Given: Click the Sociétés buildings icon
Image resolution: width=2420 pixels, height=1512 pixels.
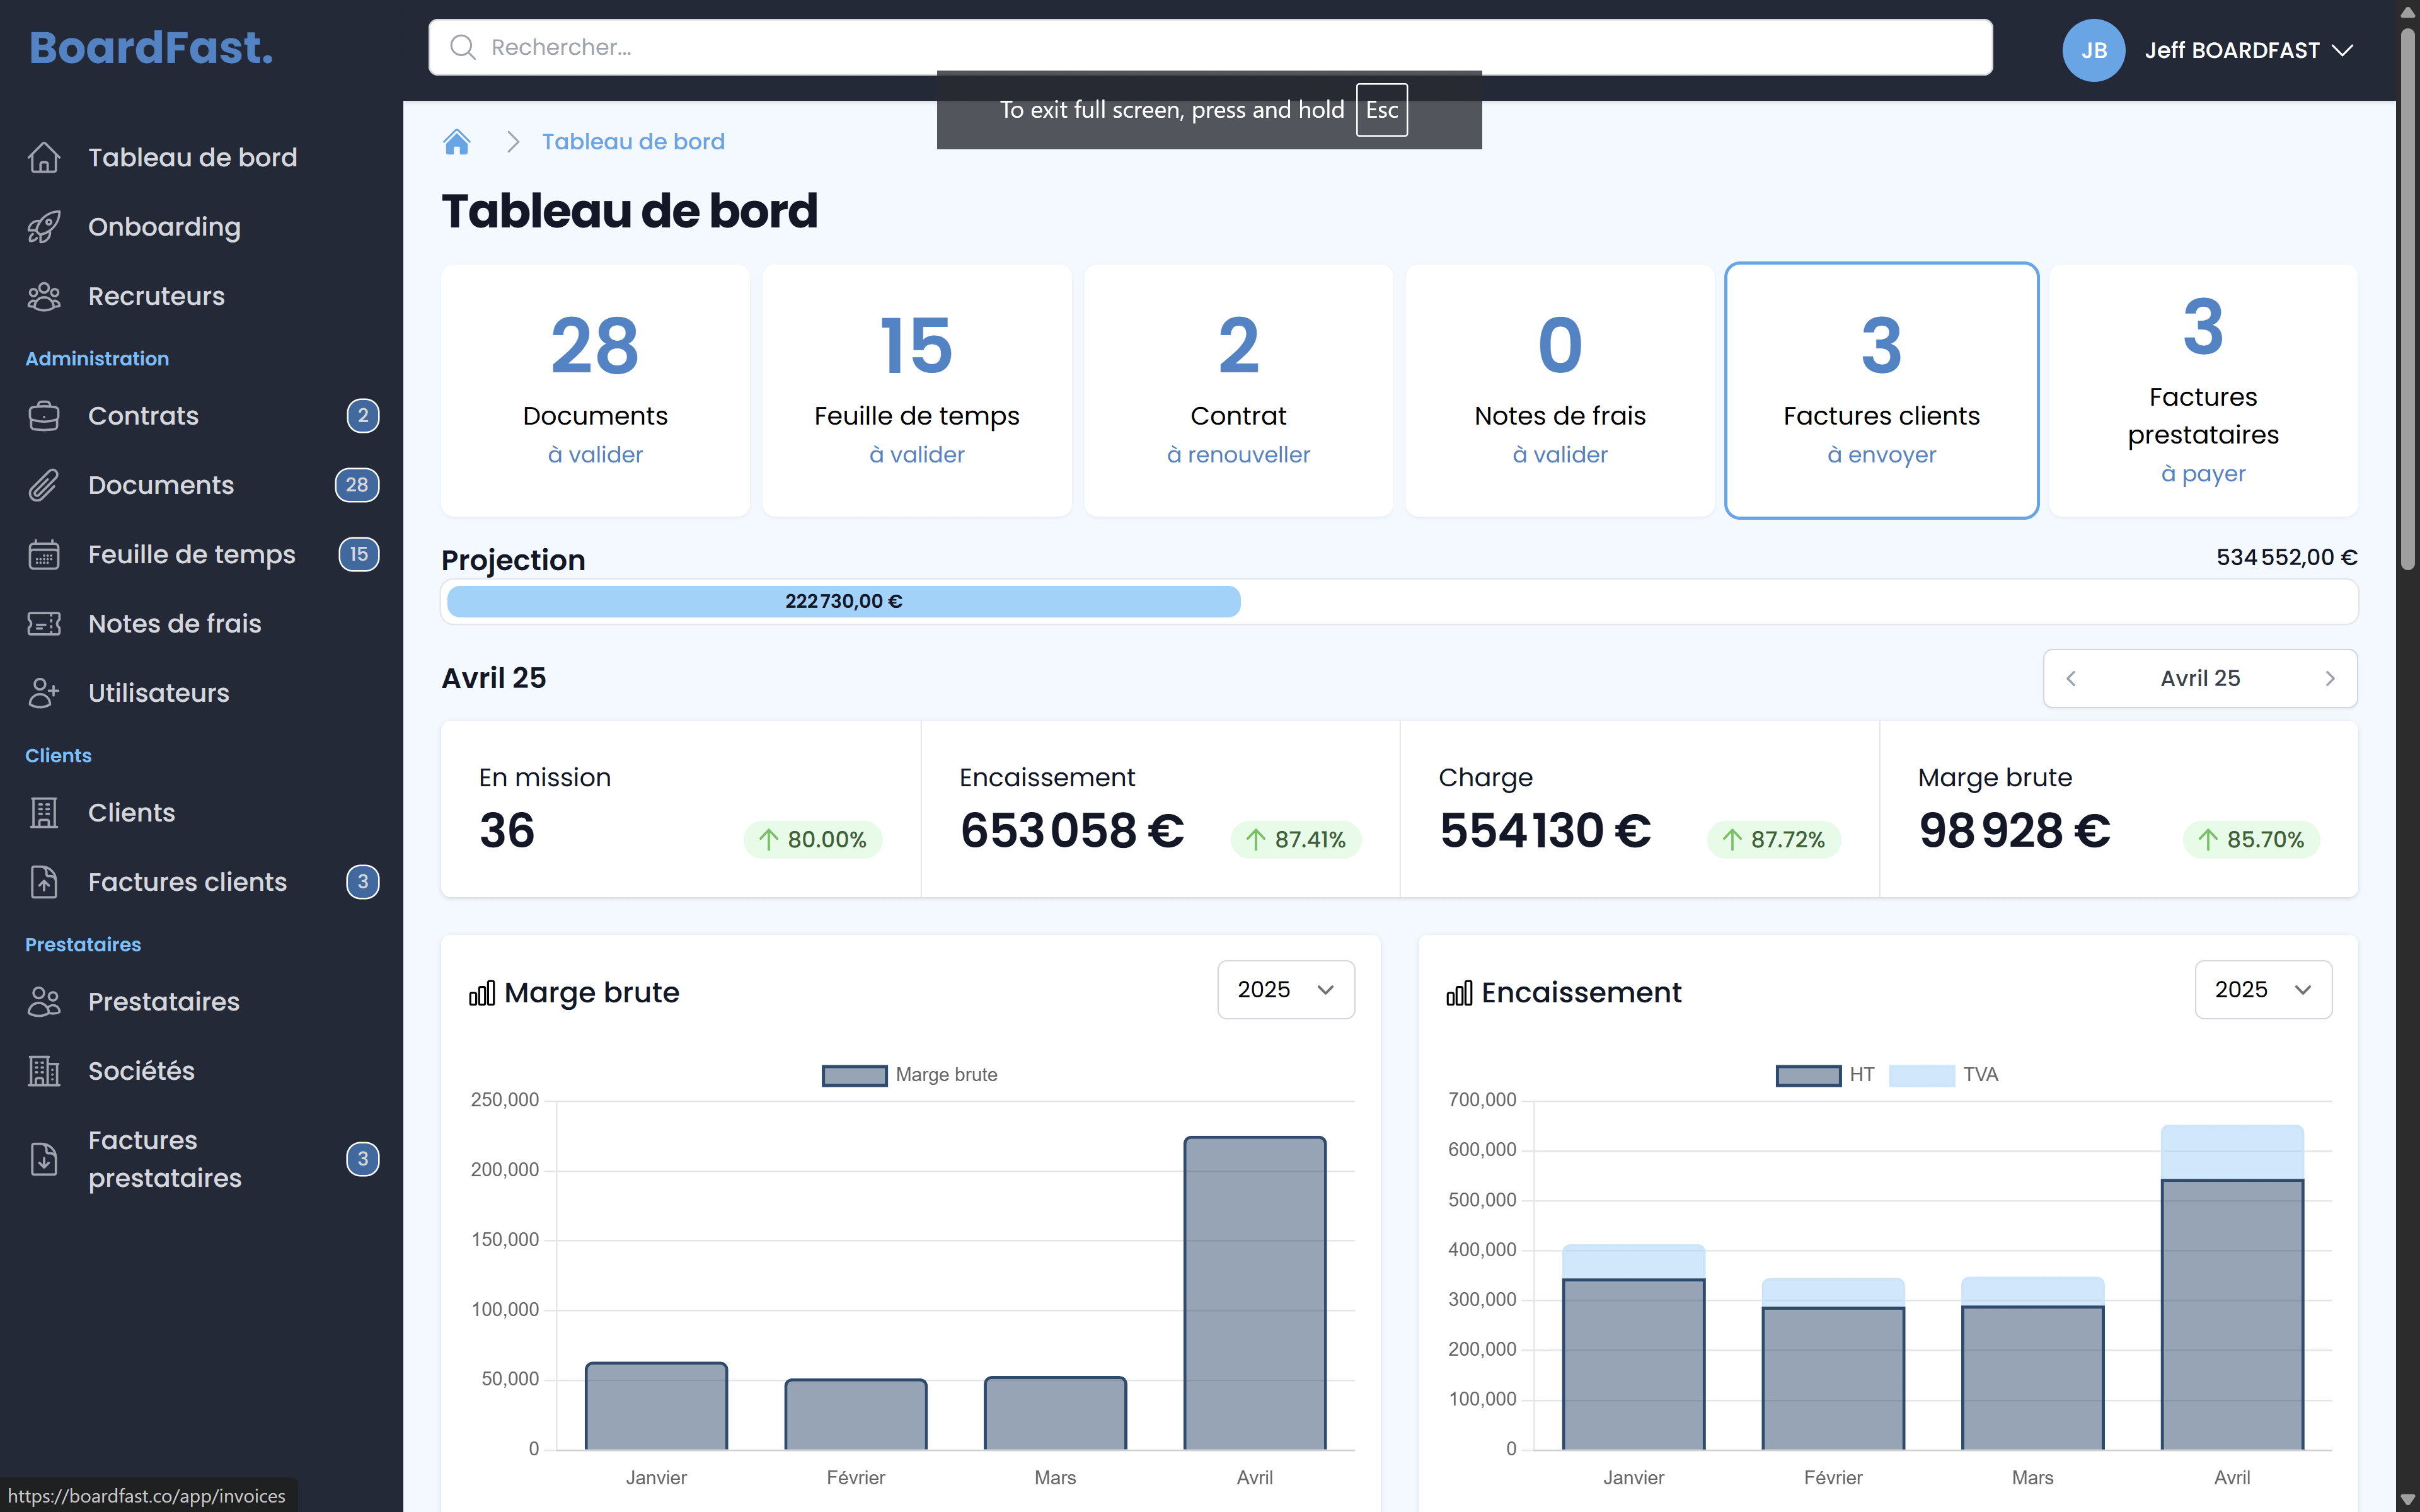Looking at the screenshot, I should [44, 1071].
